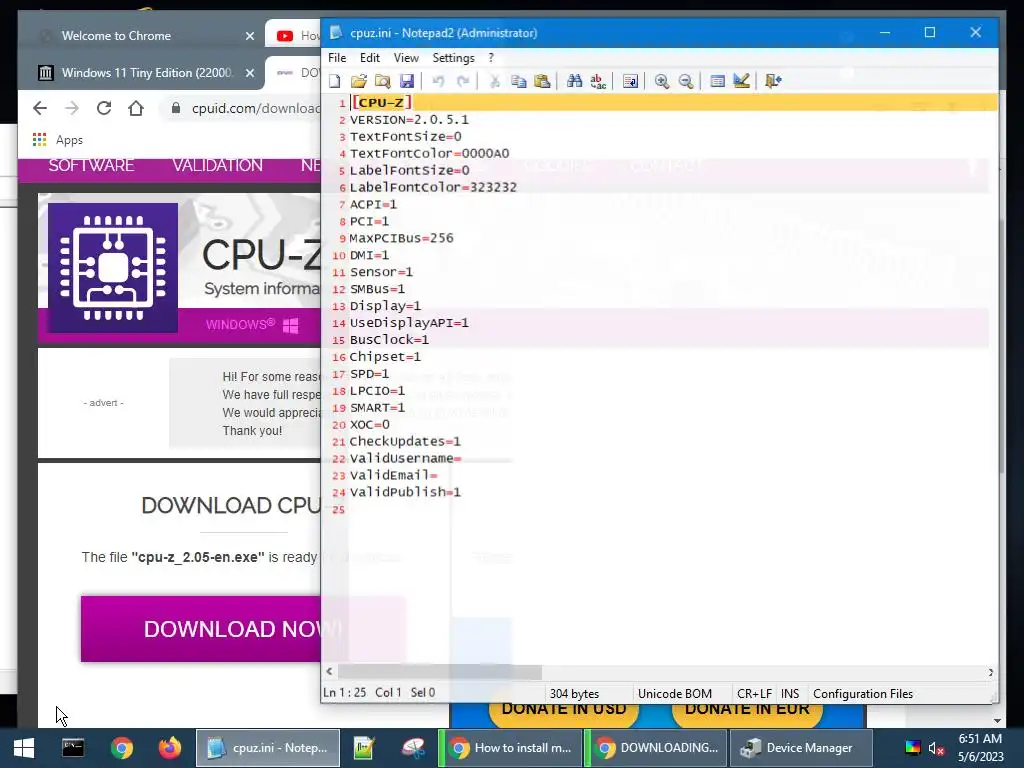Click Configuration Files scheme in status bar
The width and height of the screenshot is (1024, 768).
click(x=863, y=694)
